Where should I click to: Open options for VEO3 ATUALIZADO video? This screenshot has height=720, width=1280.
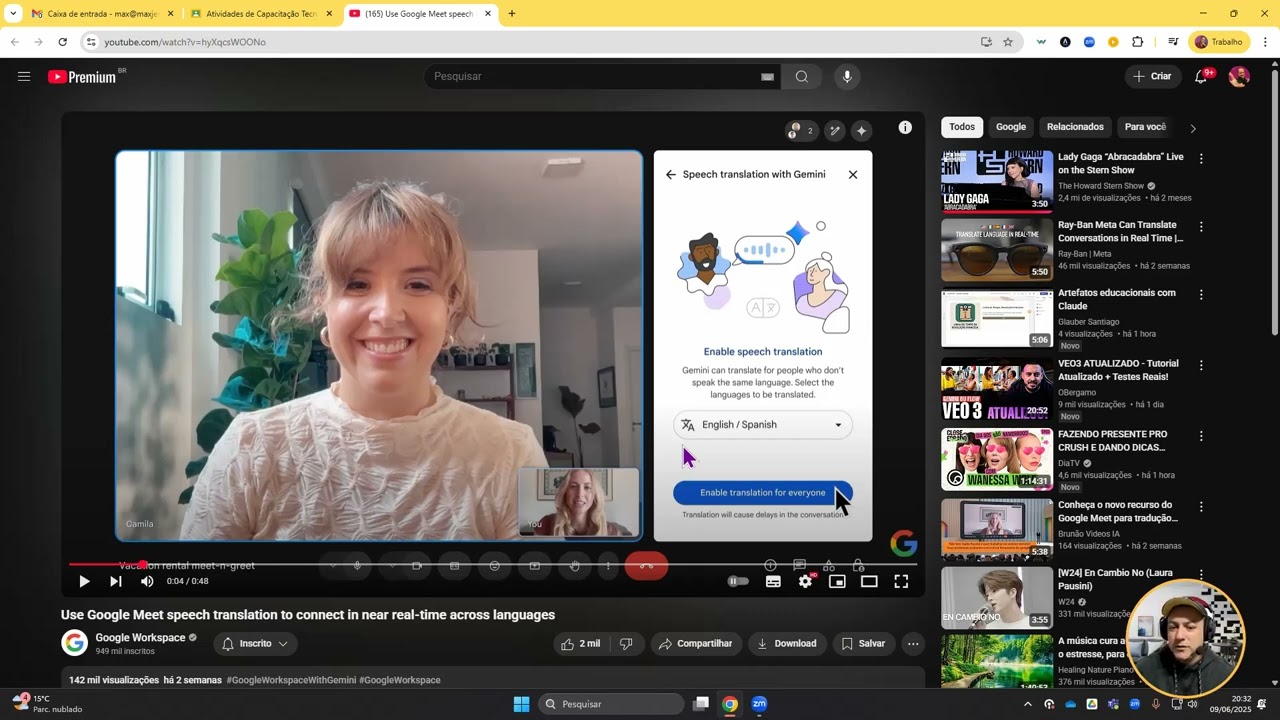[x=1201, y=365]
